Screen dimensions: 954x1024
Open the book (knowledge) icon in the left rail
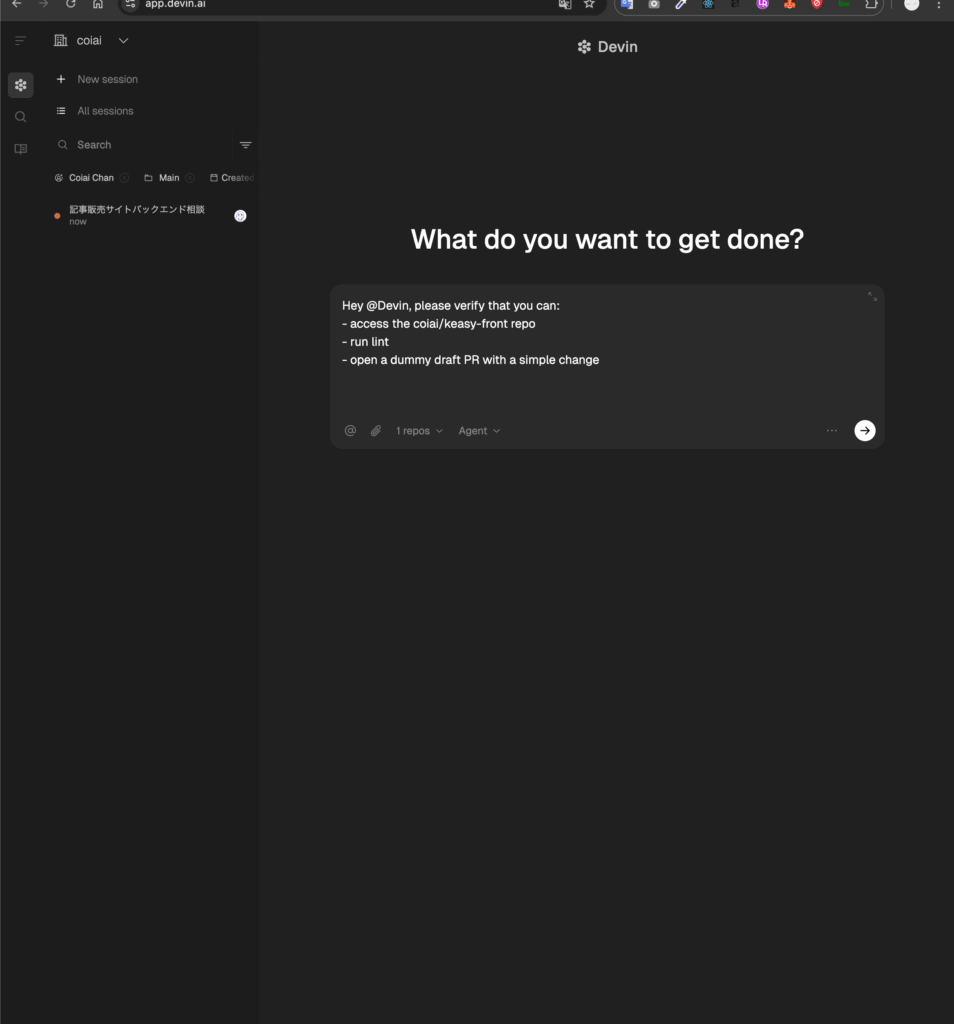tap(20, 149)
